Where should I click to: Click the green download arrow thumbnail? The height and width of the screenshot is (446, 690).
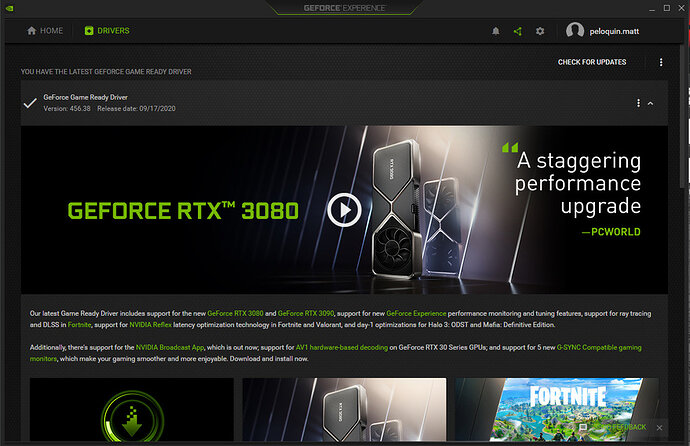tap(132, 409)
